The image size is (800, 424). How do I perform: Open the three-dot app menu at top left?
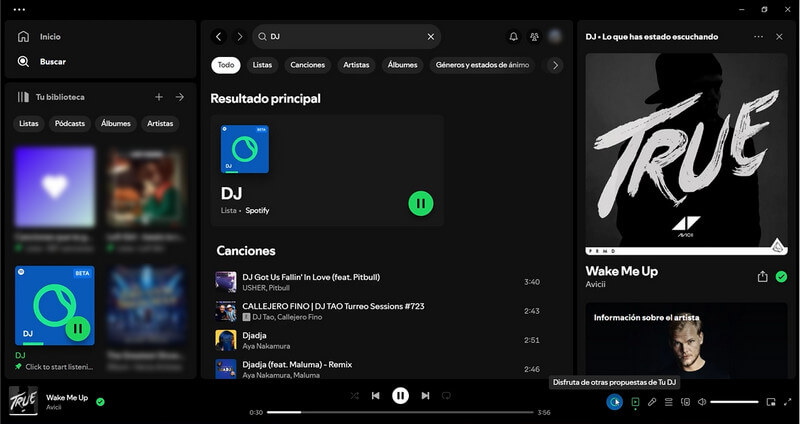click(x=19, y=9)
